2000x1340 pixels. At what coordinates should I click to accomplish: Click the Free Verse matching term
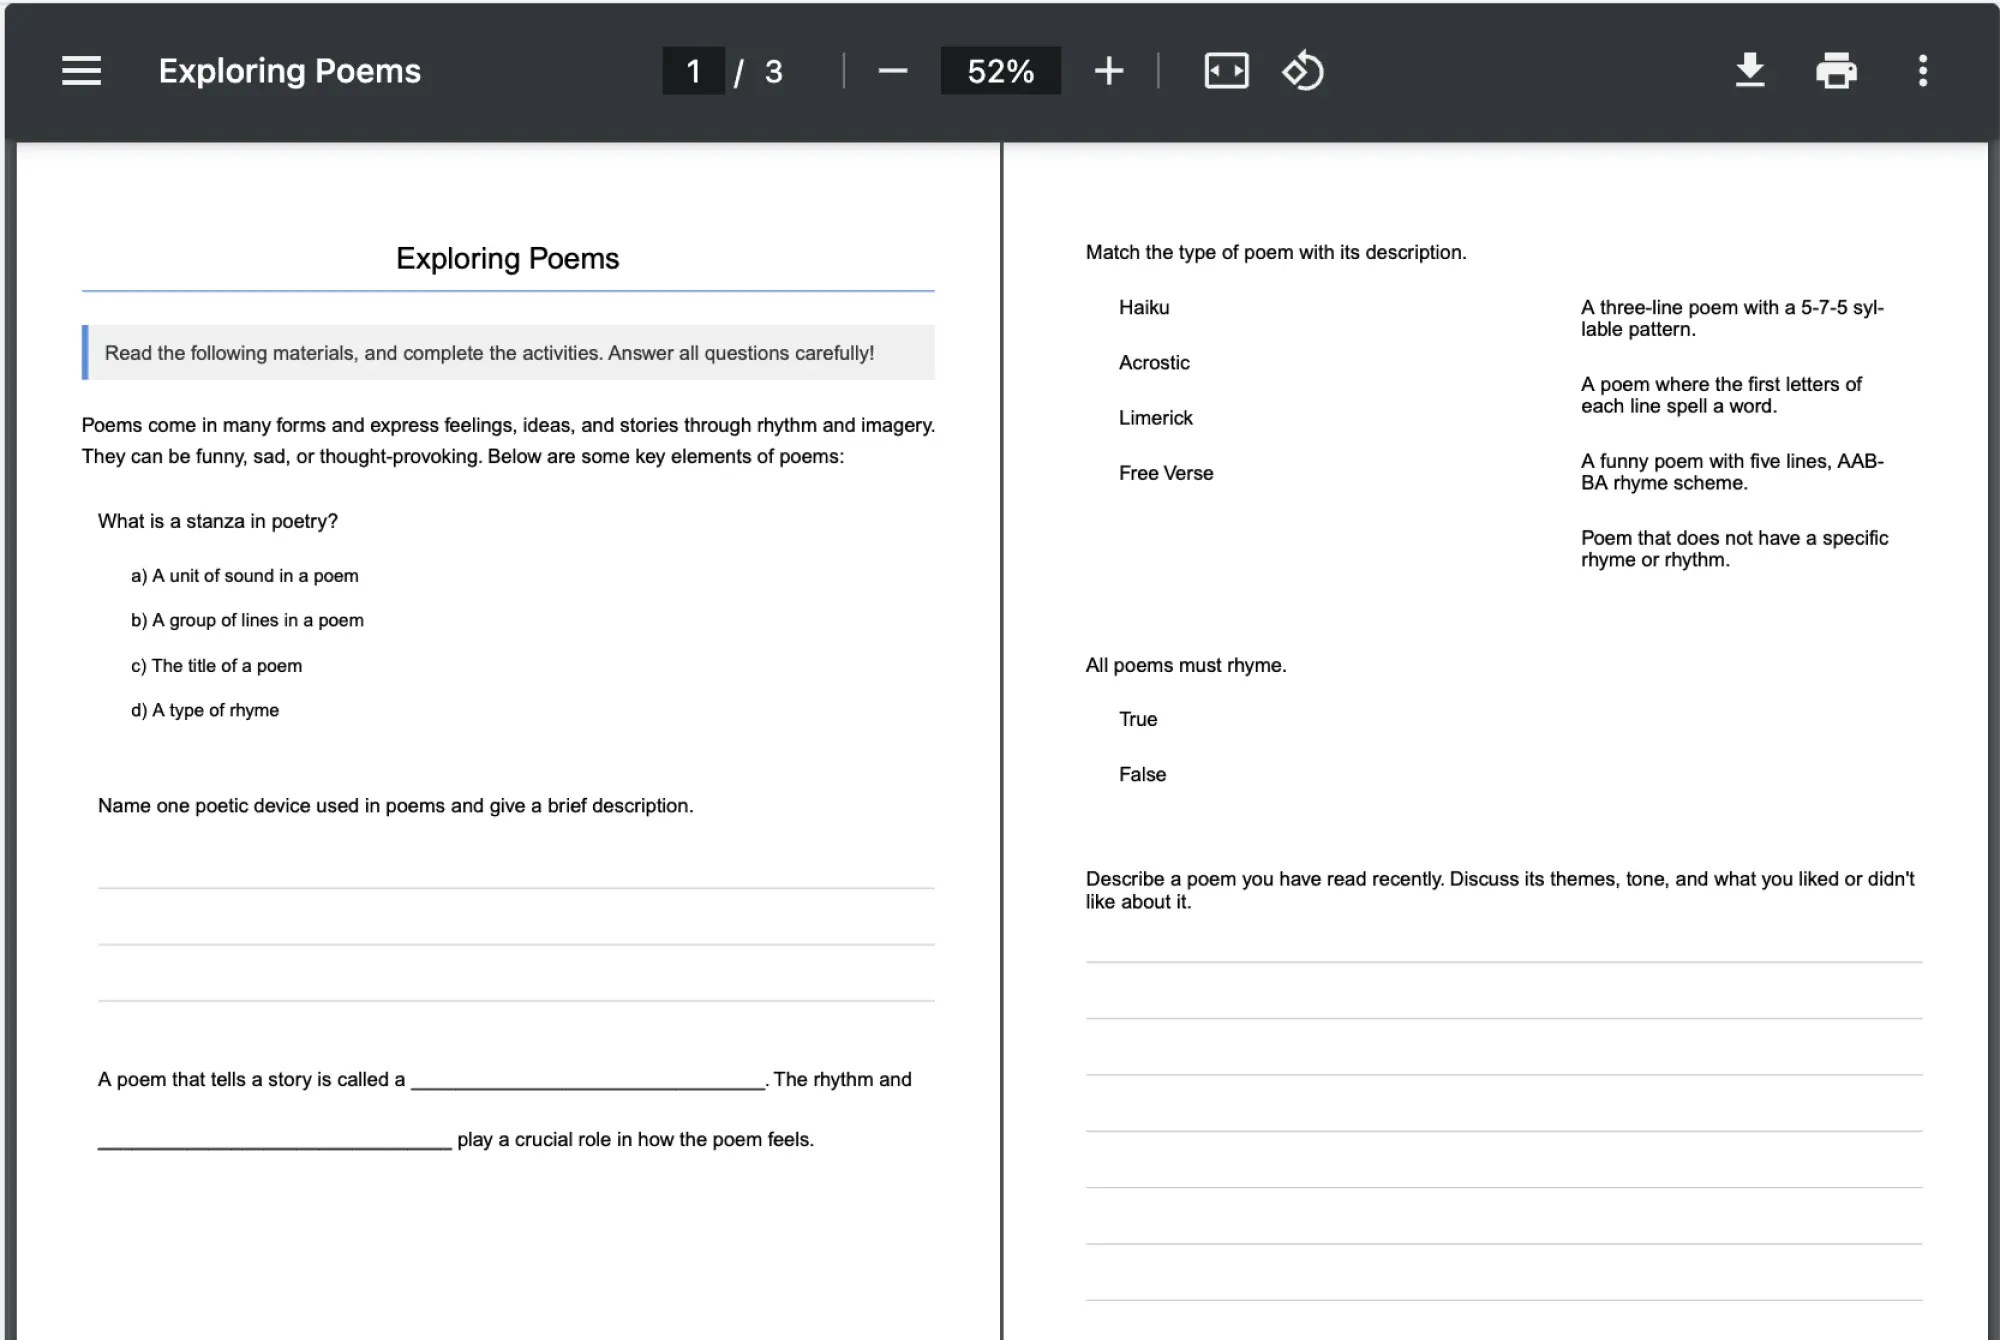(x=1165, y=473)
